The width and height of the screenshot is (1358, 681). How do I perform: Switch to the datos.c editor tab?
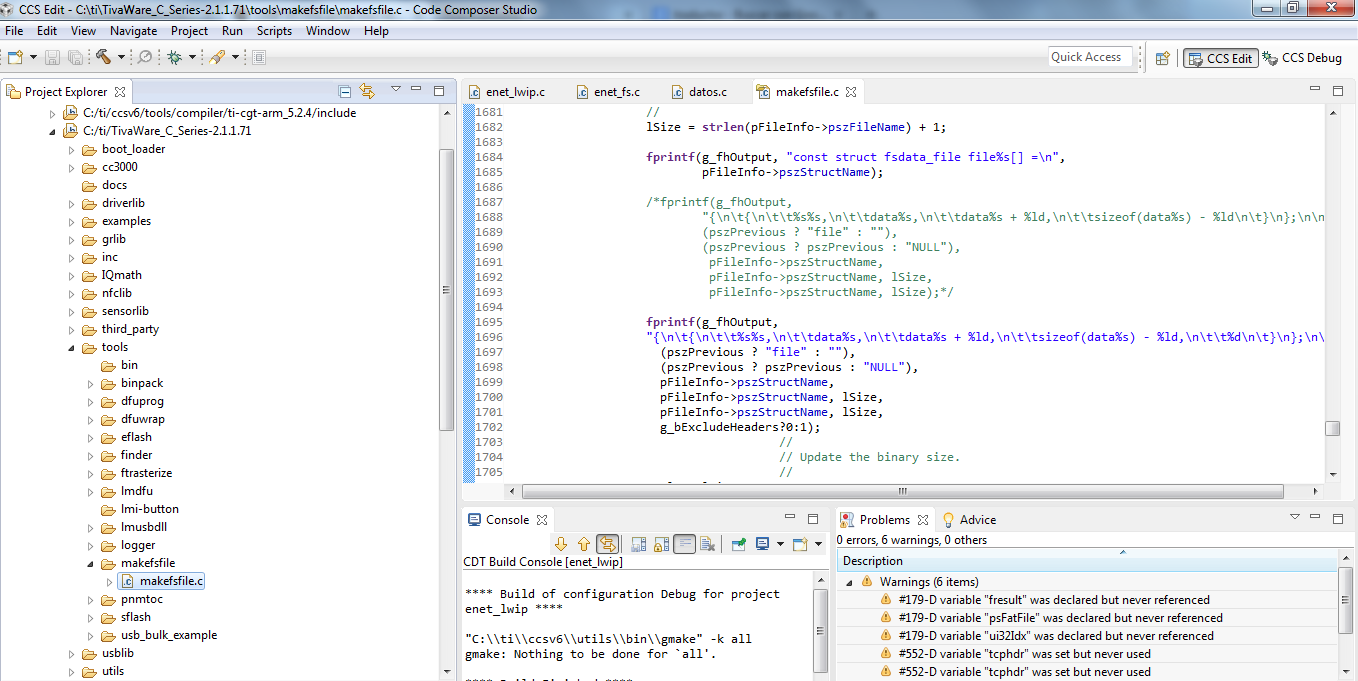coord(698,92)
